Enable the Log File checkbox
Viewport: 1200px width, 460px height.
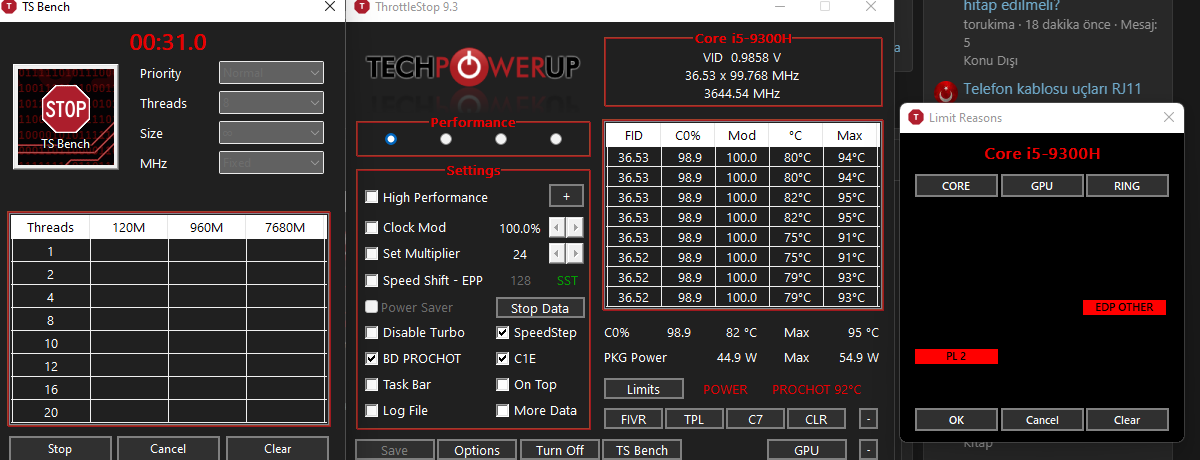tap(372, 411)
